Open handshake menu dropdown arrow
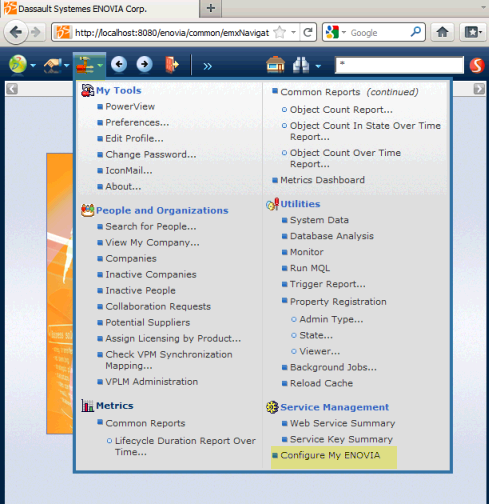 pyautogui.click(x=66, y=66)
